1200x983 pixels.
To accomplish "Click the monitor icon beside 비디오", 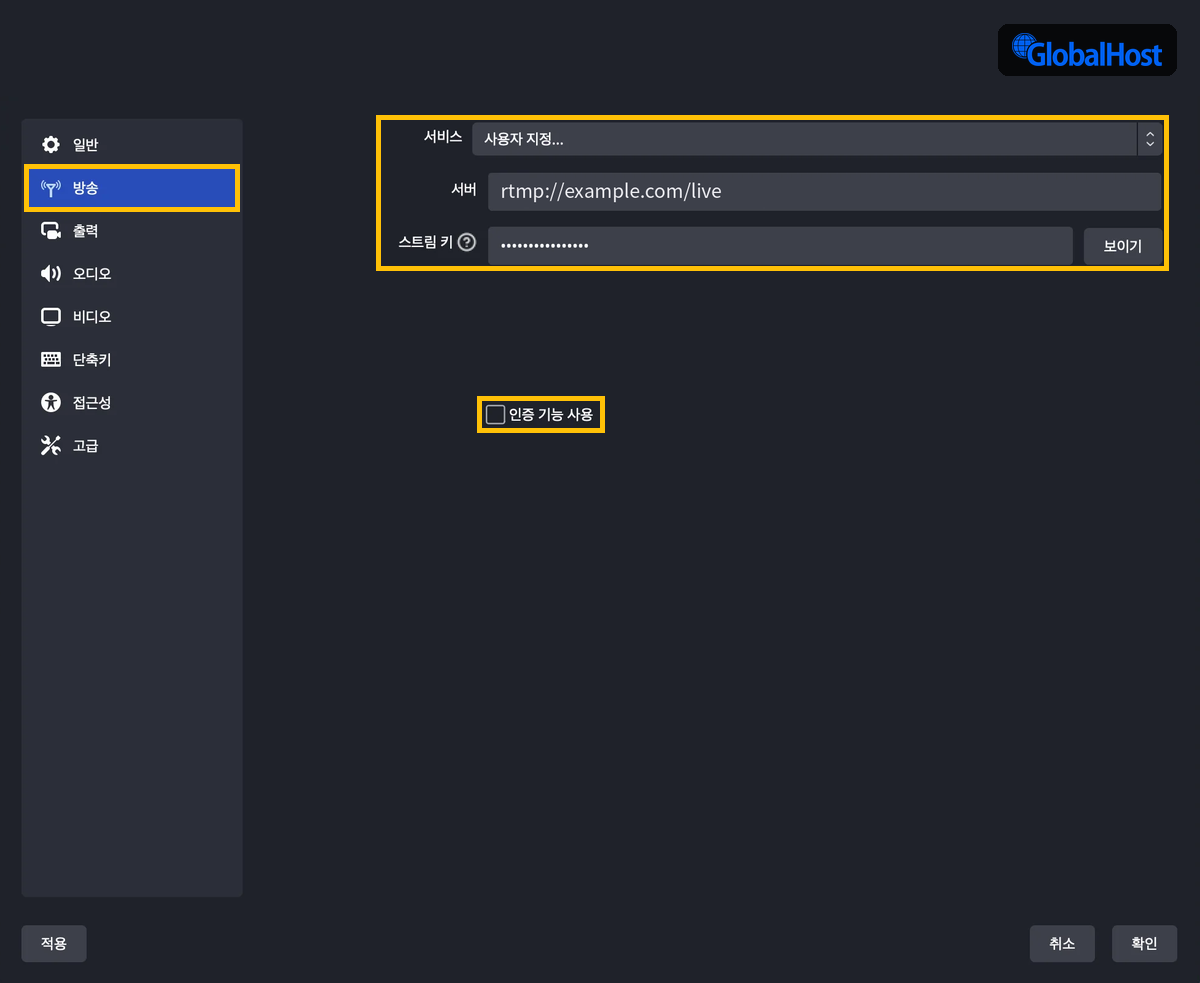I will 50,317.
